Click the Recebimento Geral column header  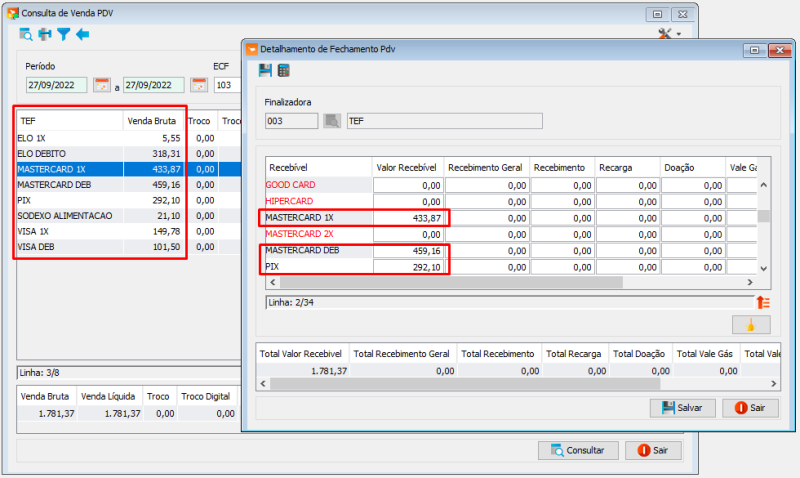coord(486,167)
